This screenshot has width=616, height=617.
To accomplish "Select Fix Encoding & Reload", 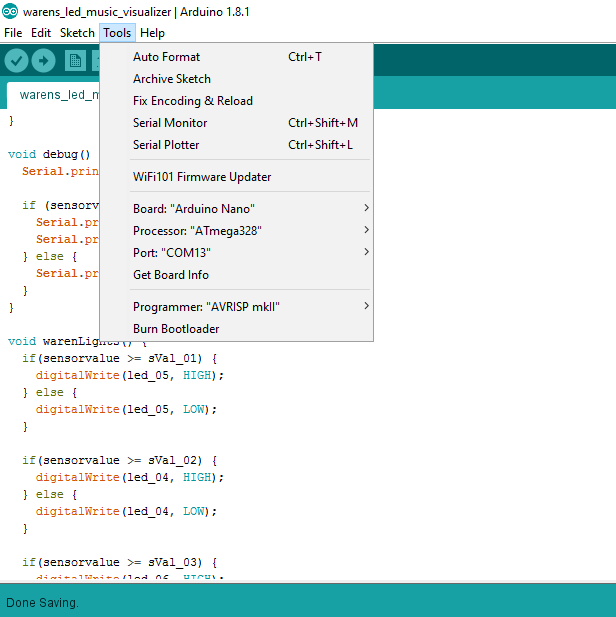I will pos(236,101).
